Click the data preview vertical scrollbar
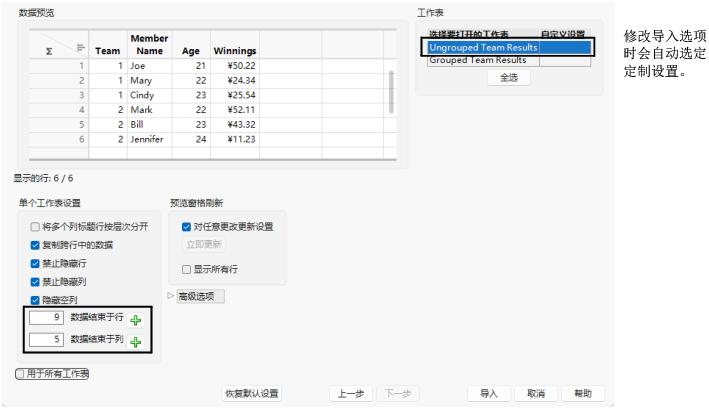The height and width of the screenshot is (409, 709). pos(391,92)
